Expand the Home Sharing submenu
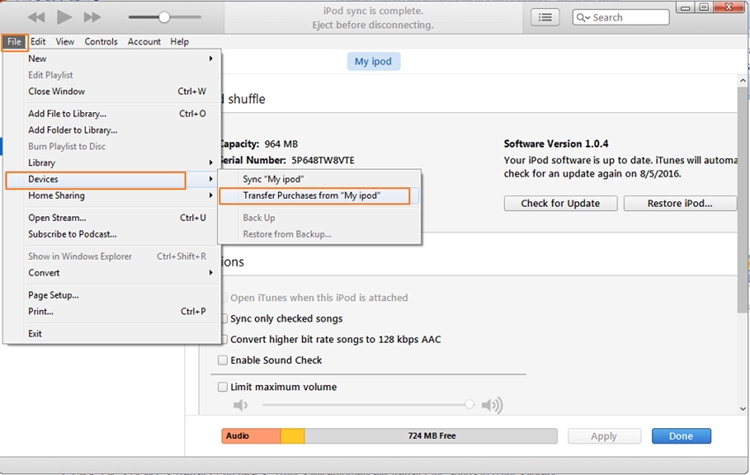The height and width of the screenshot is (475, 750). (112, 196)
